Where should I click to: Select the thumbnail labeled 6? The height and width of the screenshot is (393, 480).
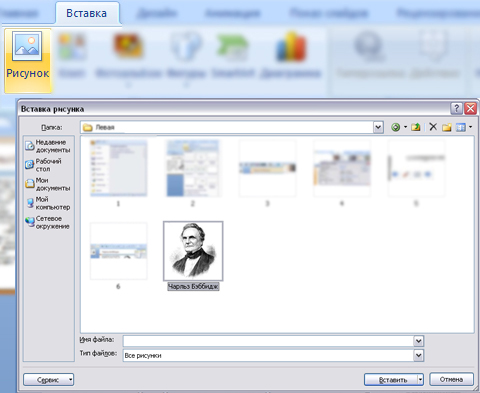point(119,251)
